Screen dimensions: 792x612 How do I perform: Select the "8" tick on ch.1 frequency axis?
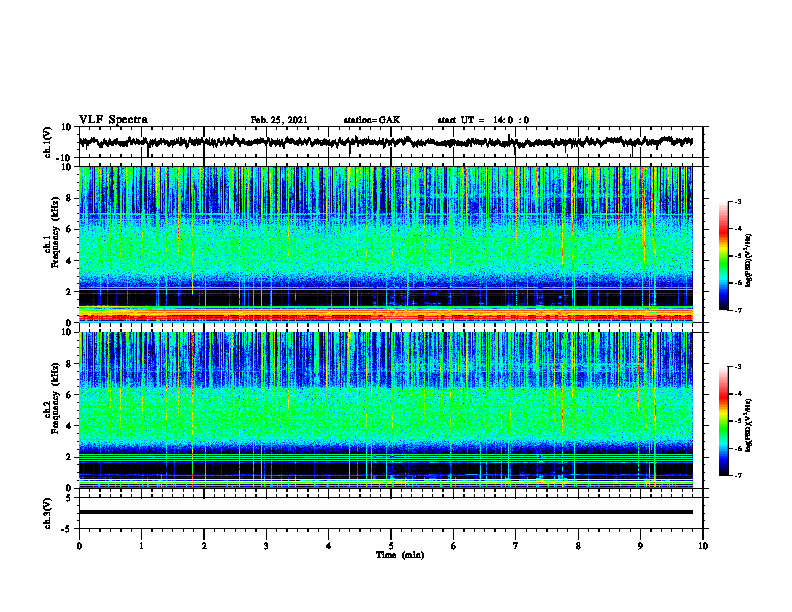(x=69, y=198)
